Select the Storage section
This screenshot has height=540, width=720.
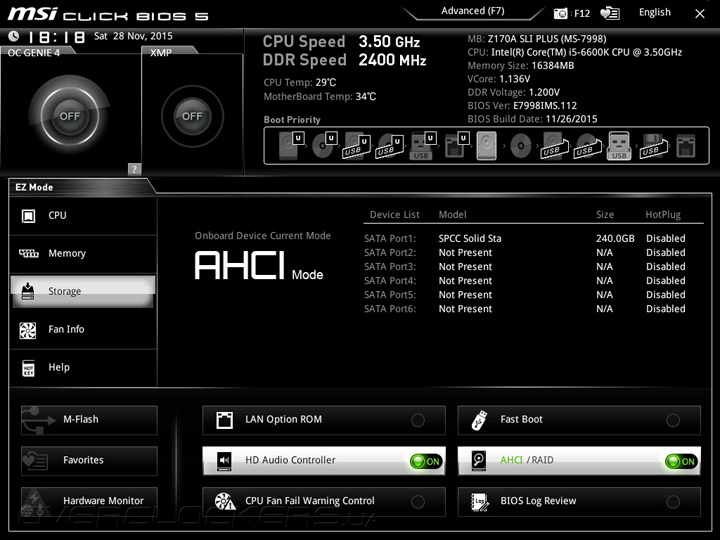coord(83,292)
